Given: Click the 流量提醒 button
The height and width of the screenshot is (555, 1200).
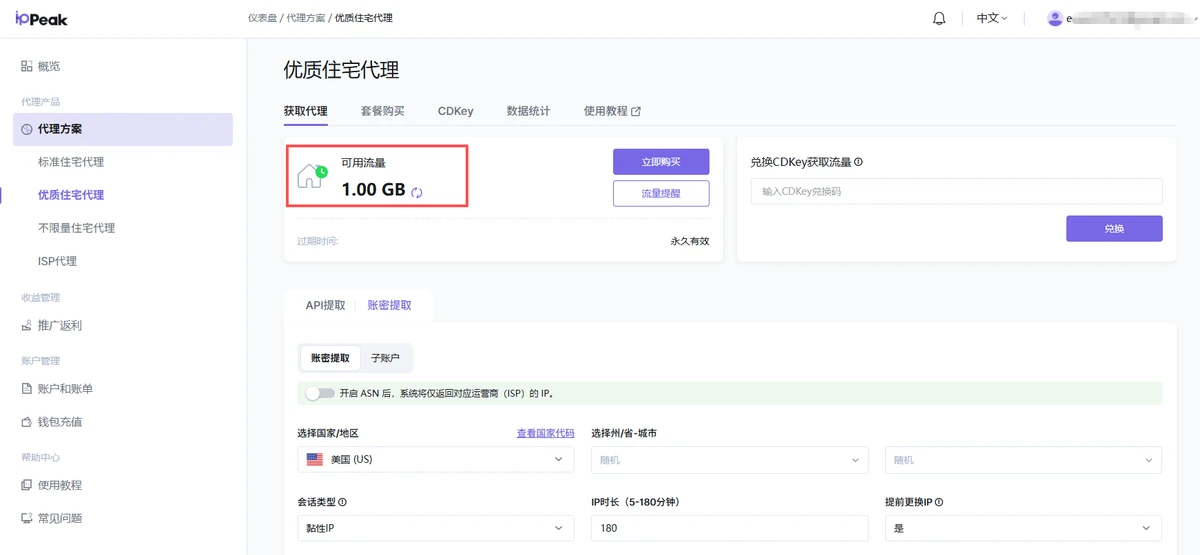Looking at the screenshot, I should [x=661, y=193].
